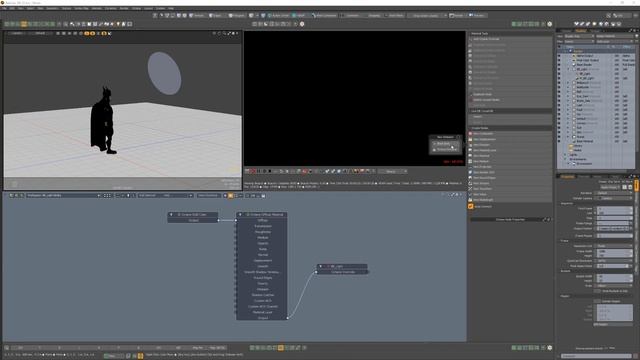
Task: Switch to the Properties tab
Action: [x=567, y=176]
